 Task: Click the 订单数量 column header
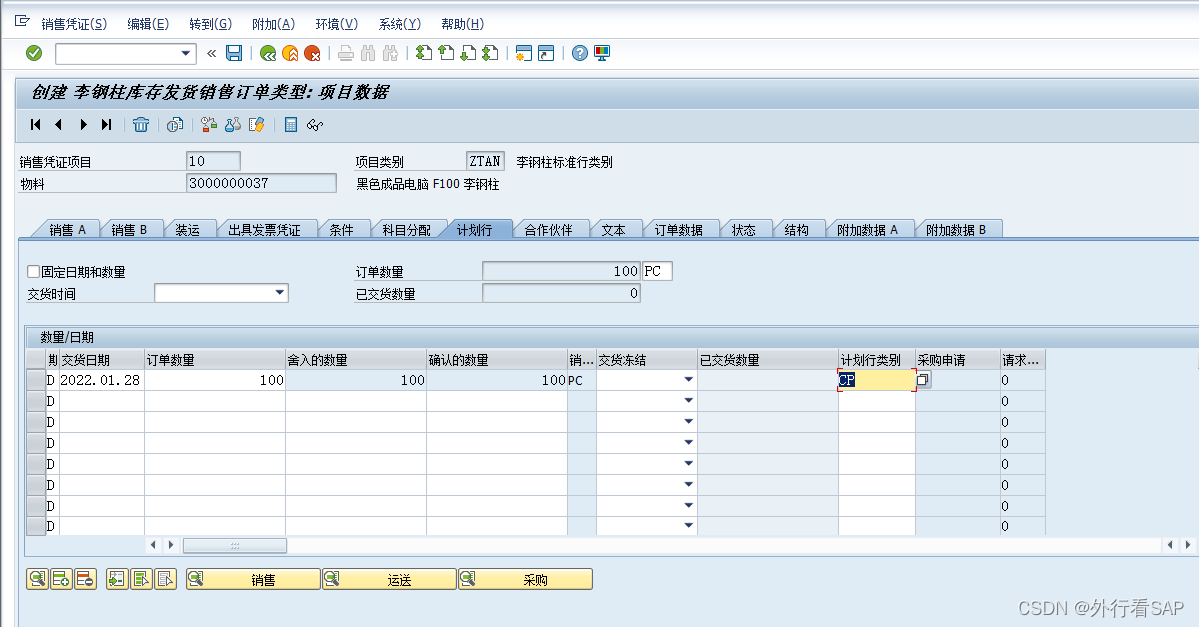tap(215, 359)
